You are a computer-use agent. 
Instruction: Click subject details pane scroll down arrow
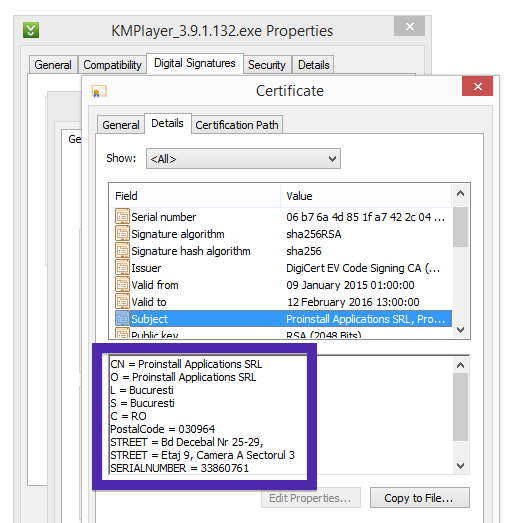[x=461, y=465]
